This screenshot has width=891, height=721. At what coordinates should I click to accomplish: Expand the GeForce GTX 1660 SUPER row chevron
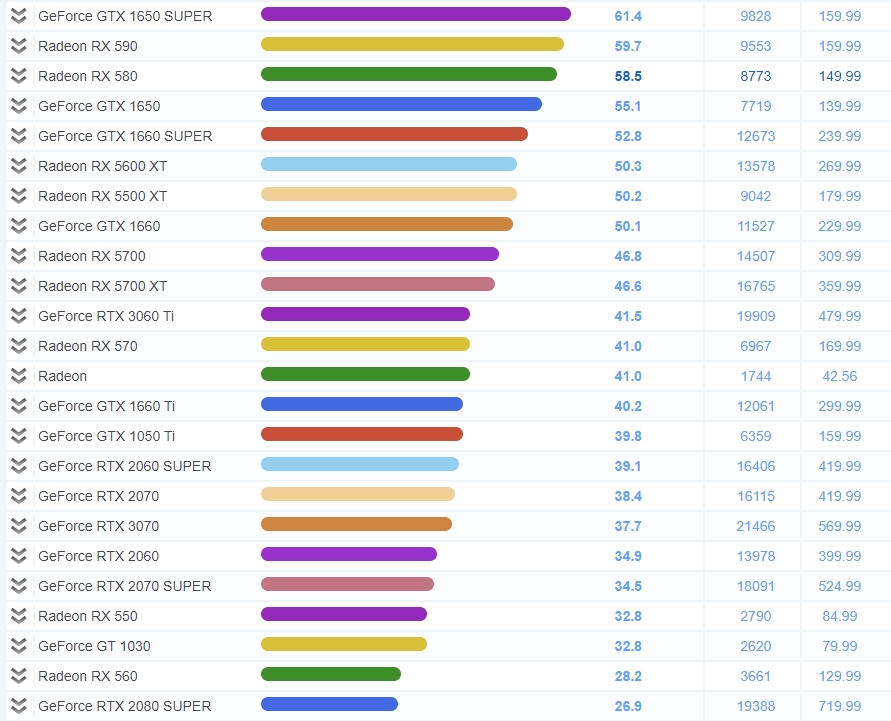point(19,136)
